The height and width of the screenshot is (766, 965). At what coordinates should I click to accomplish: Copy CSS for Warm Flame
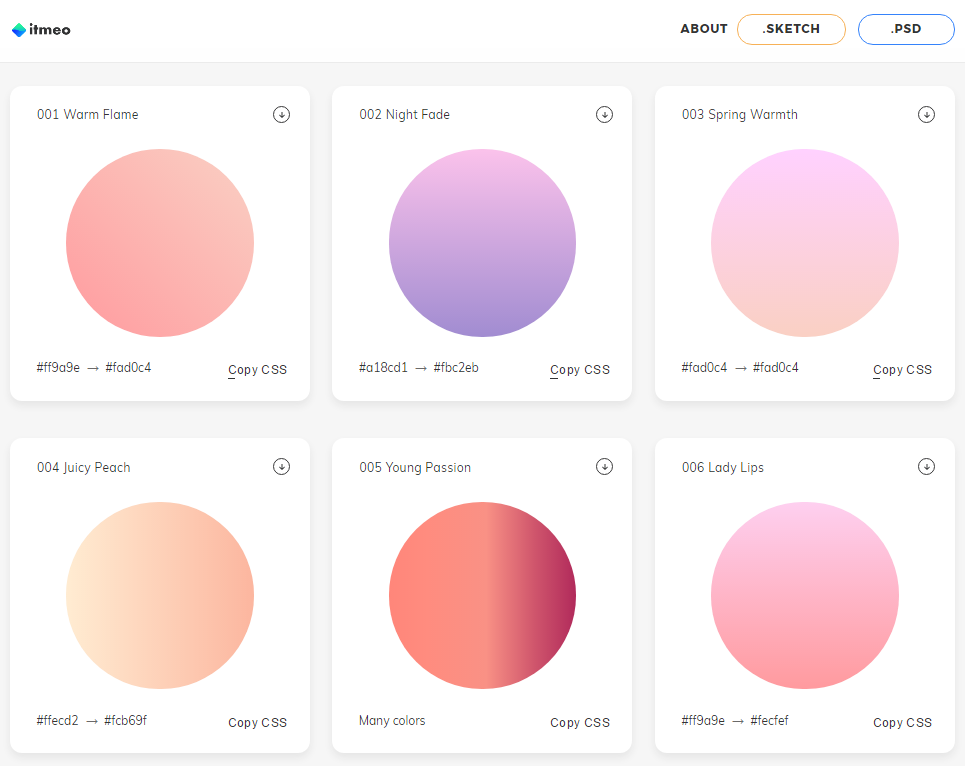coord(257,369)
